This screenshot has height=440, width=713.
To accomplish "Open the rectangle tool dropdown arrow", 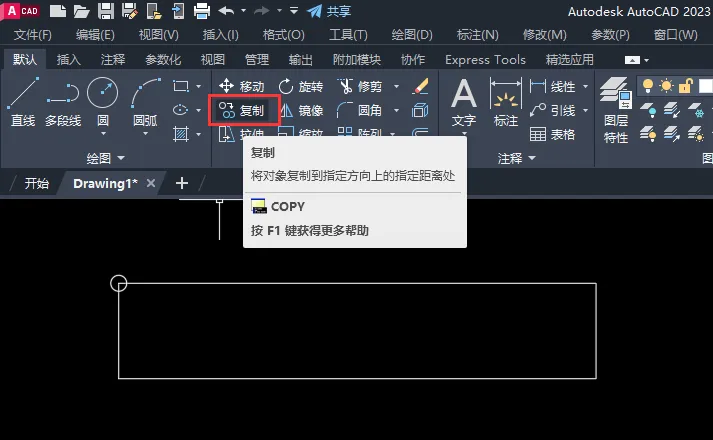I will pos(199,86).
